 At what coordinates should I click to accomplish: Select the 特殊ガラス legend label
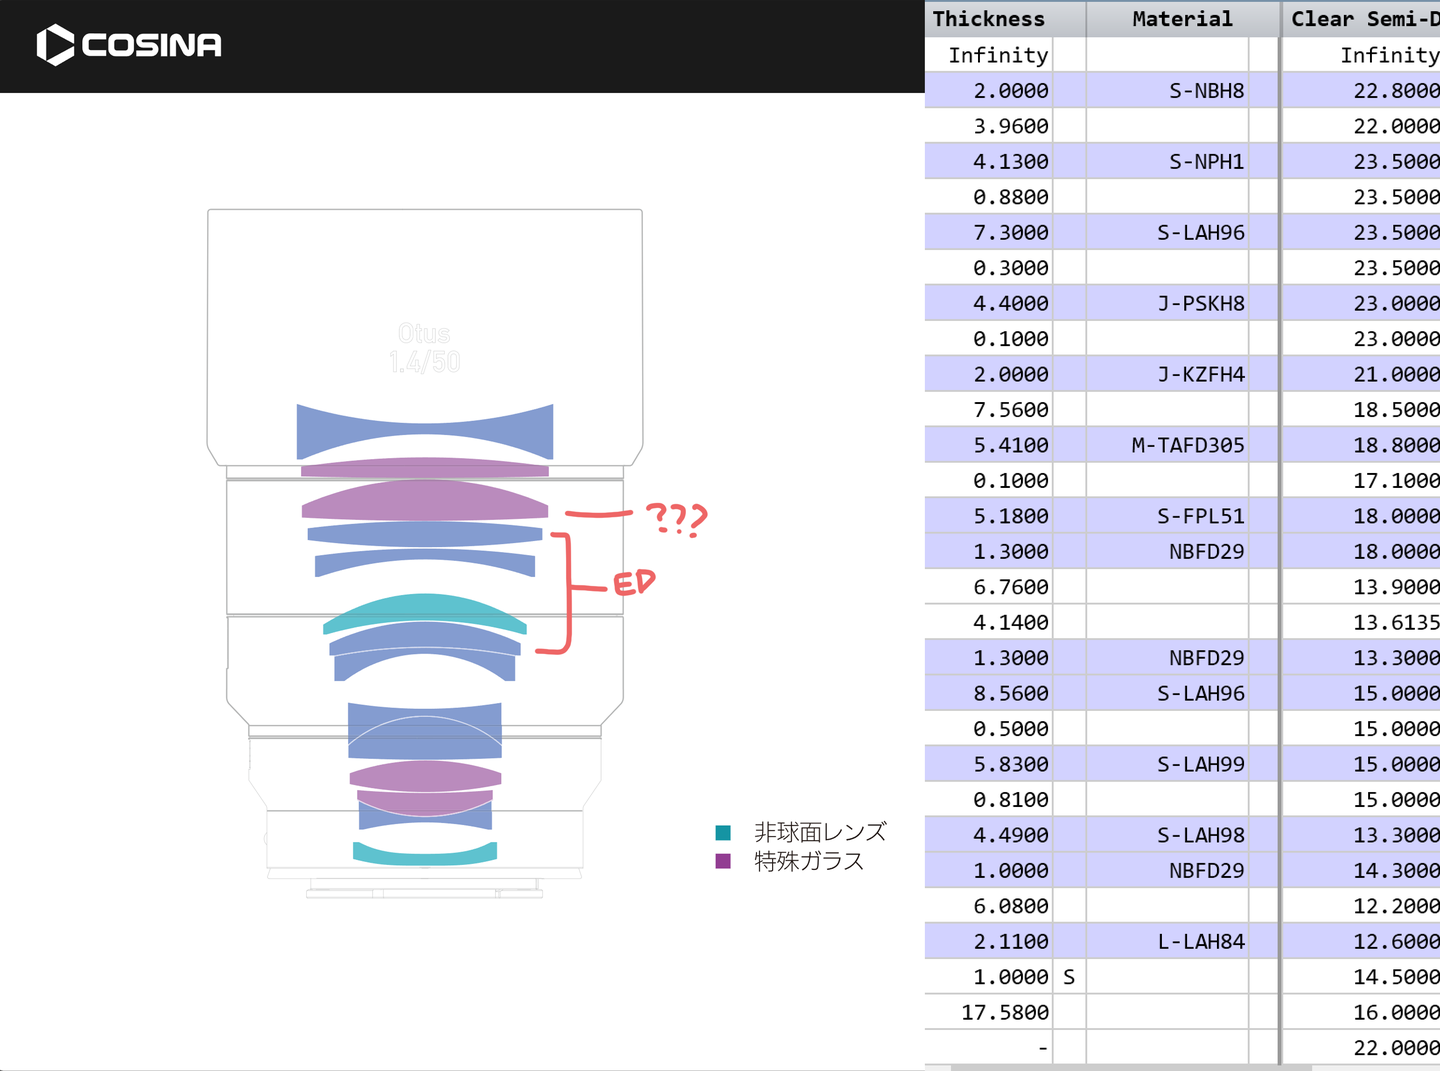coord(809,861)
